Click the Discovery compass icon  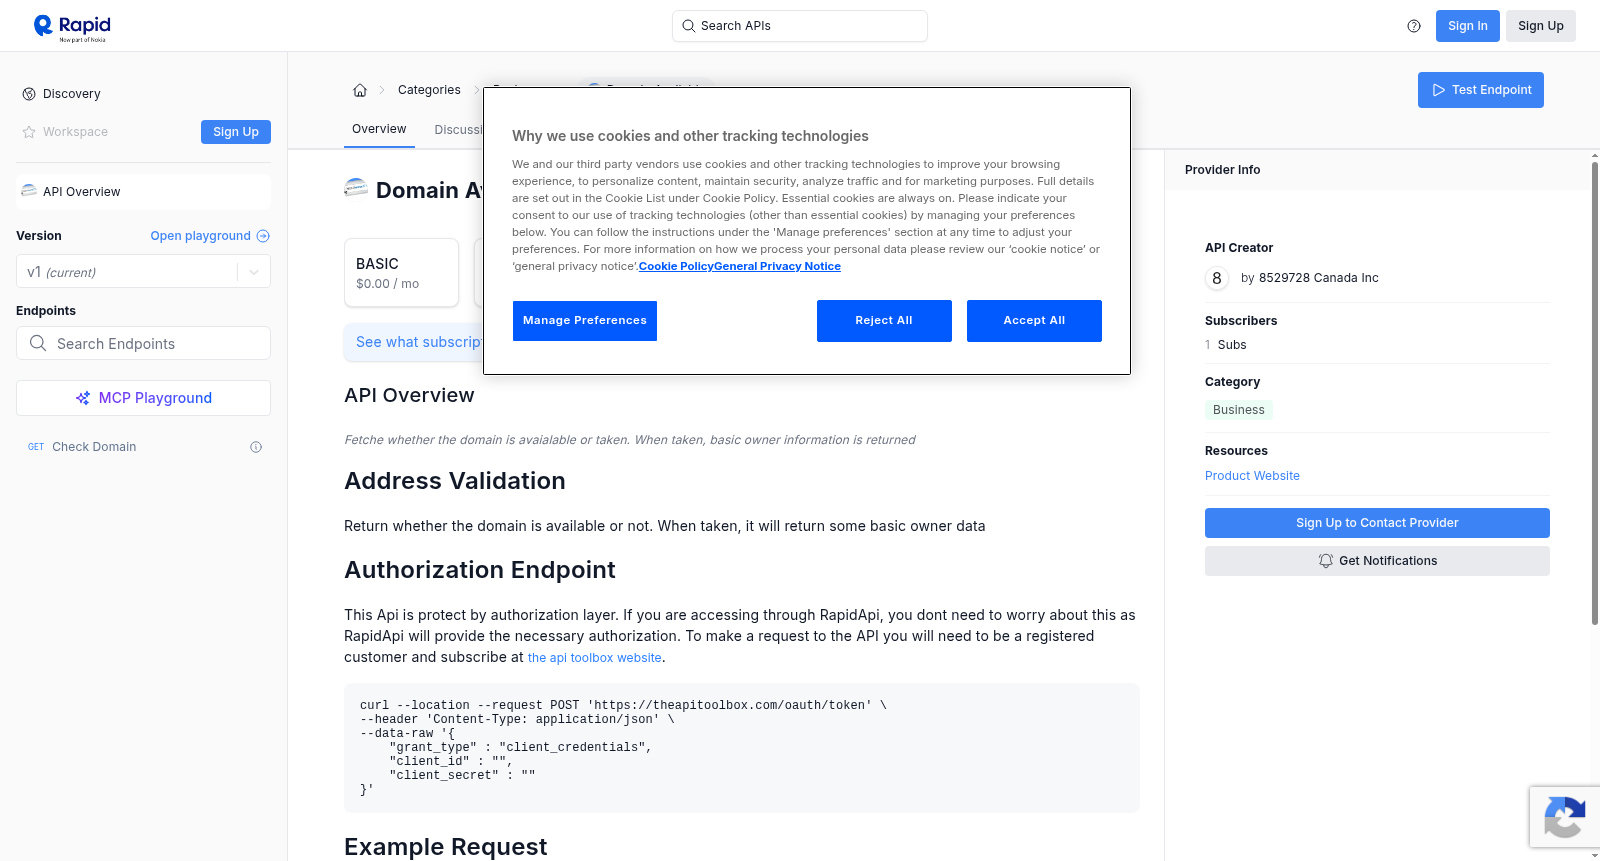[29, 94]
